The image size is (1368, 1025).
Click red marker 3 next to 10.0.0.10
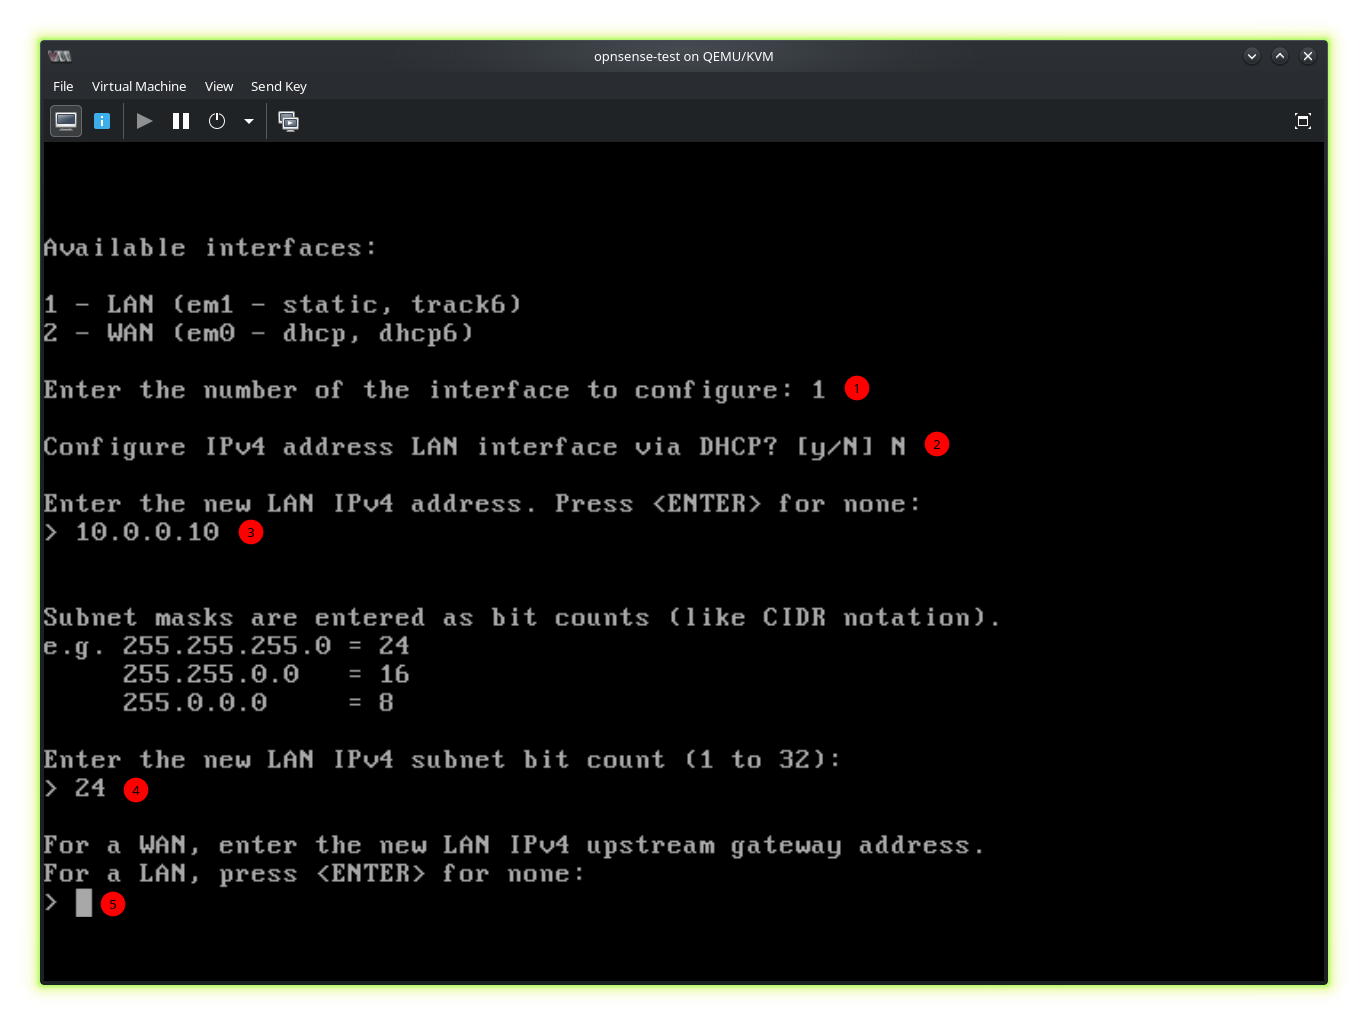[251, 532]
